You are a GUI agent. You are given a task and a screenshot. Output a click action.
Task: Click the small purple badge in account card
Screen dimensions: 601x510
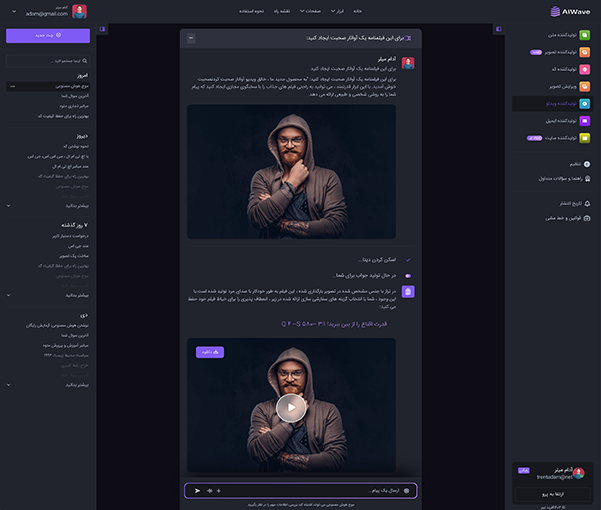click(x=524, y=470)
